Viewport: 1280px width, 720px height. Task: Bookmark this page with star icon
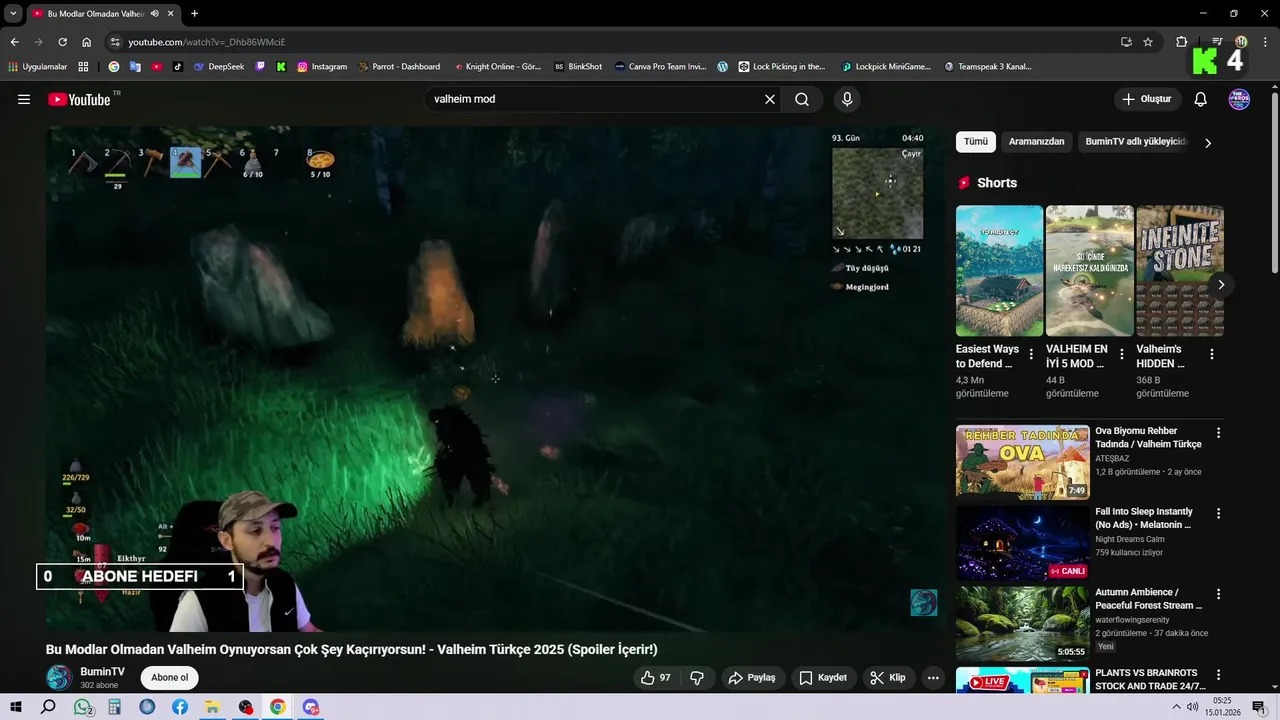pos(1148,42)
